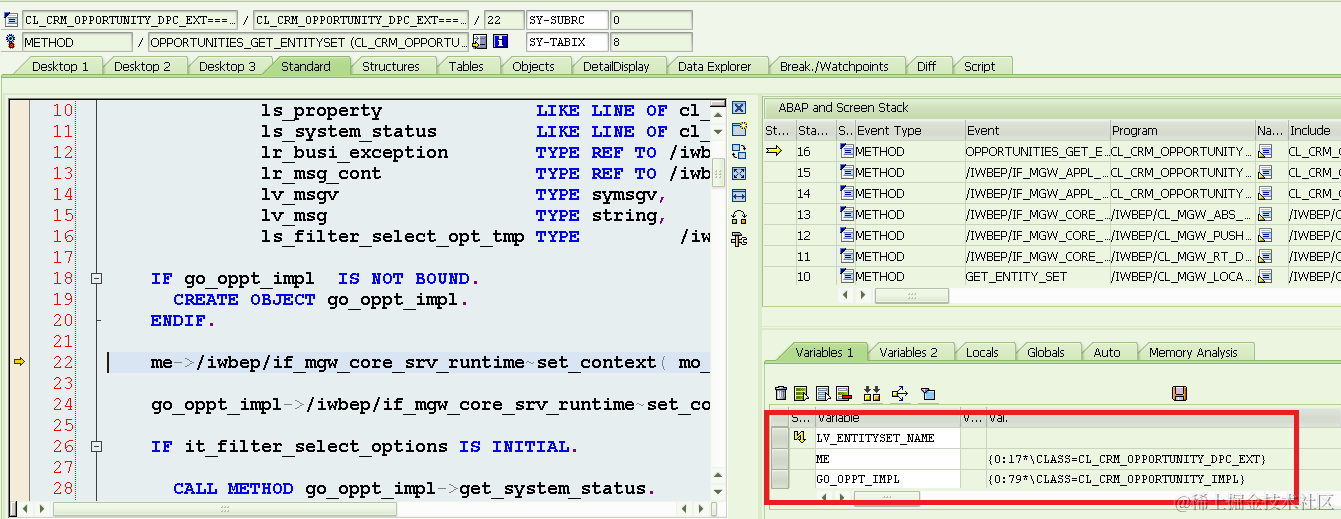Screen dimensions: 1341x519
Task: Open the Objects tab
Action: 533,66
